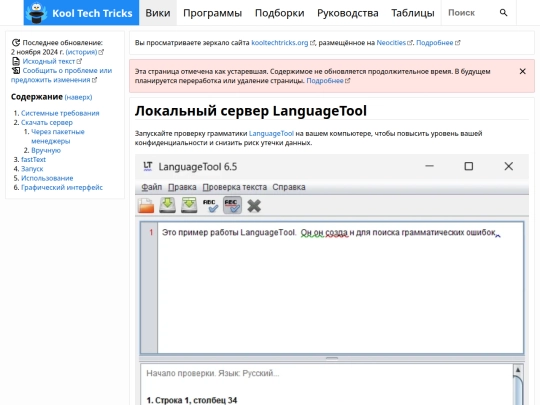Image resolution: width=540 pixels, height=405 pixels.
Task: Click the splitter handle between editor and results
Action: [x=332, y=358]
